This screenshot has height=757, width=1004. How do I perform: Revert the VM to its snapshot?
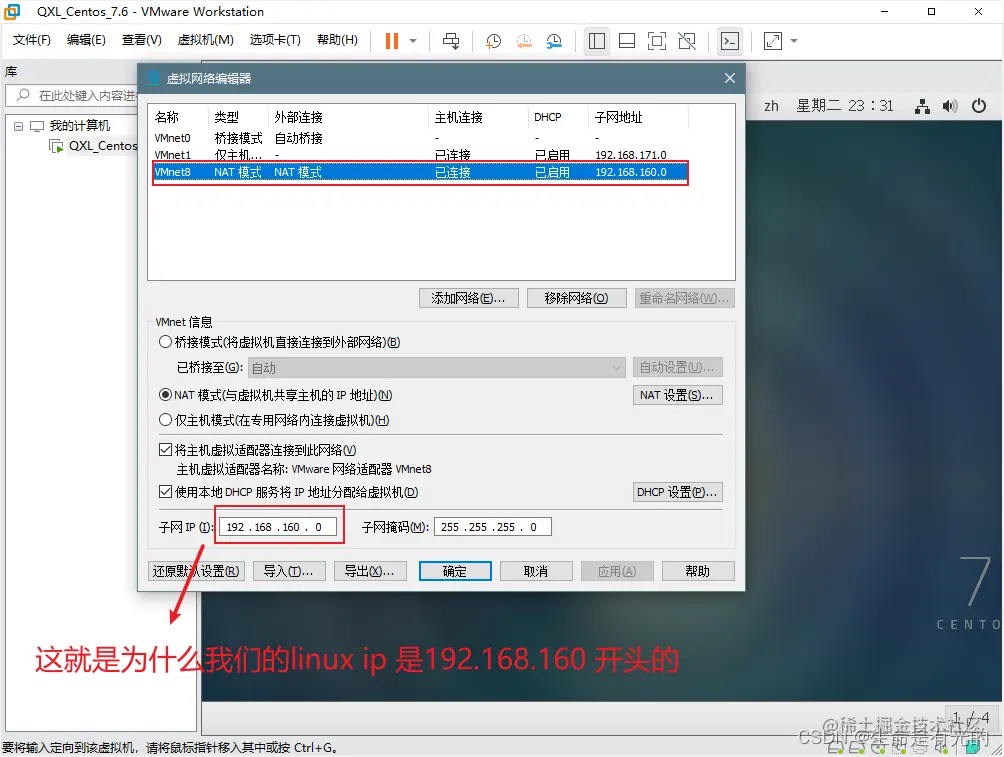(x=524, y=40)
